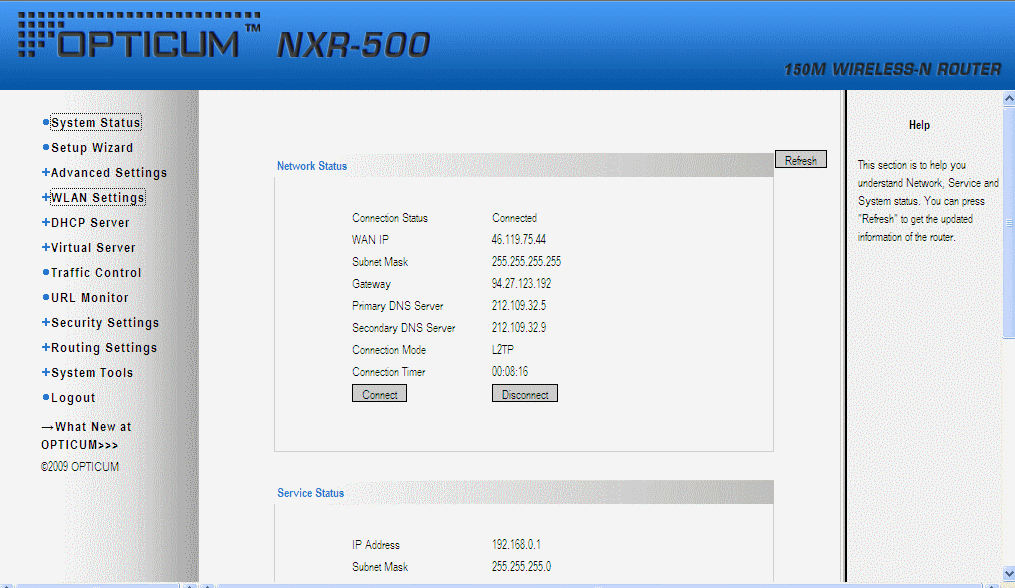Click the Network Status section heading
Screen dimensions: 1015x588
(x=312, y=166)
